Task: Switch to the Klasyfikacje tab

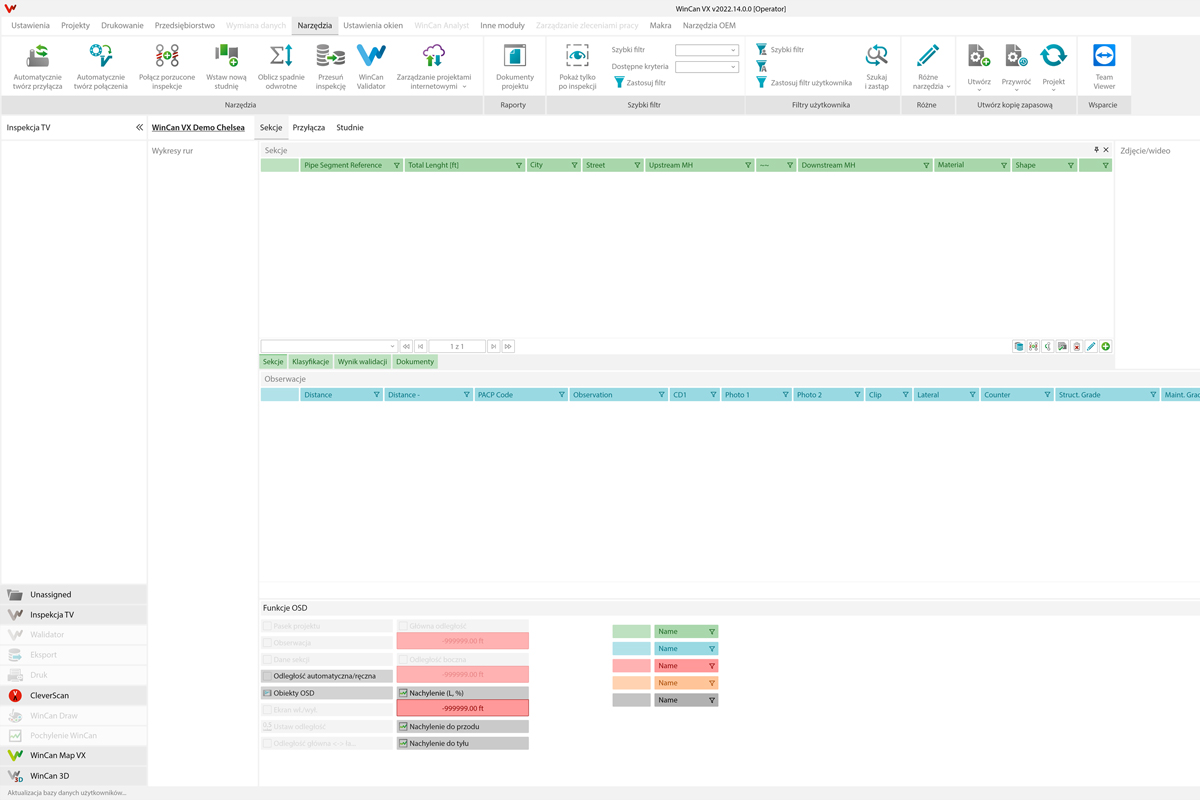Action: [x=311, y=362]
